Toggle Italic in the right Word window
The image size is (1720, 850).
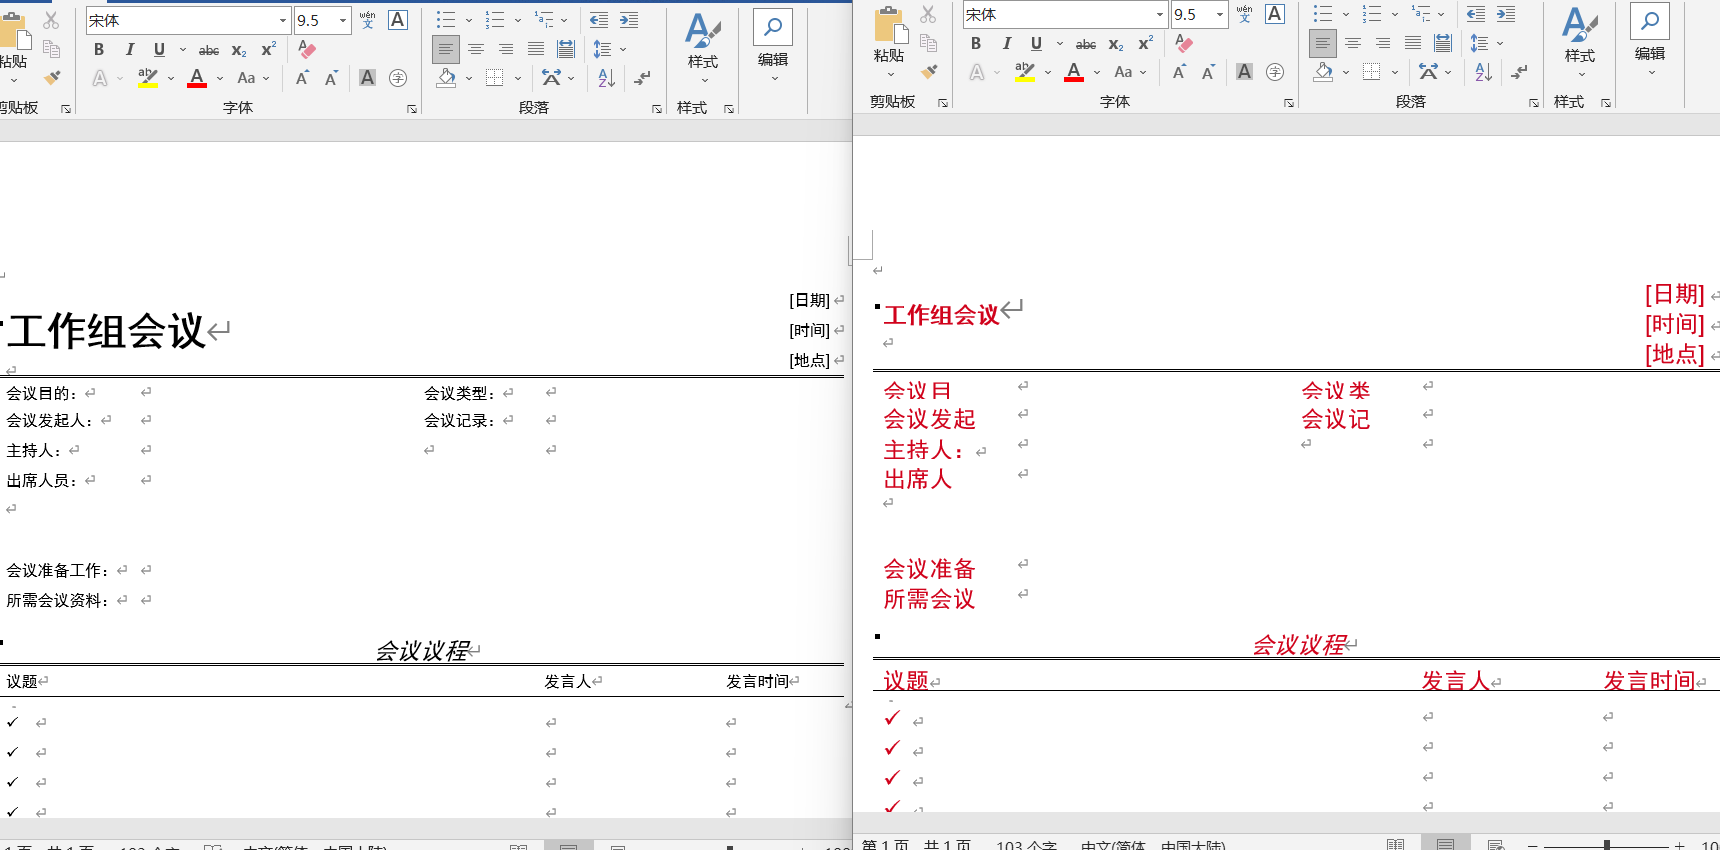[x=1006, y=43]
